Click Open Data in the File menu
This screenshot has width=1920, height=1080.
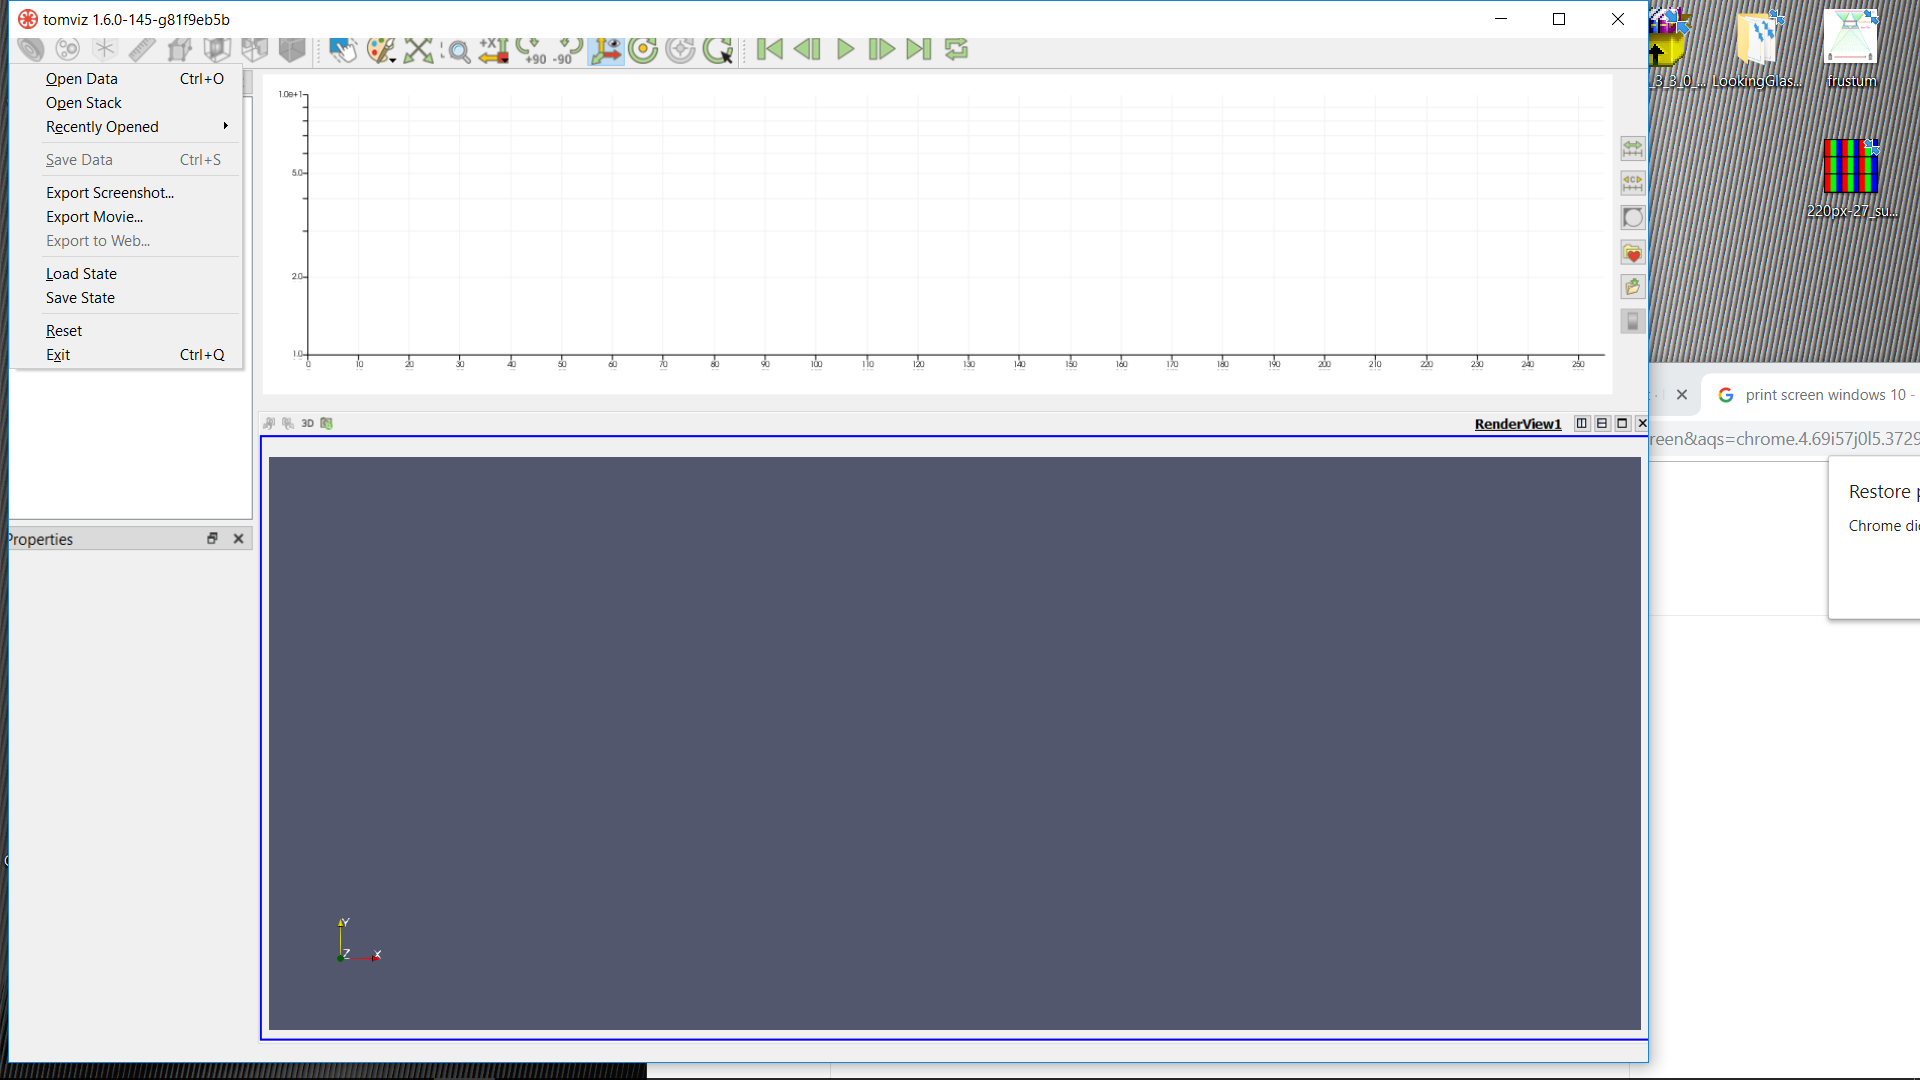[x=81, y=78]
